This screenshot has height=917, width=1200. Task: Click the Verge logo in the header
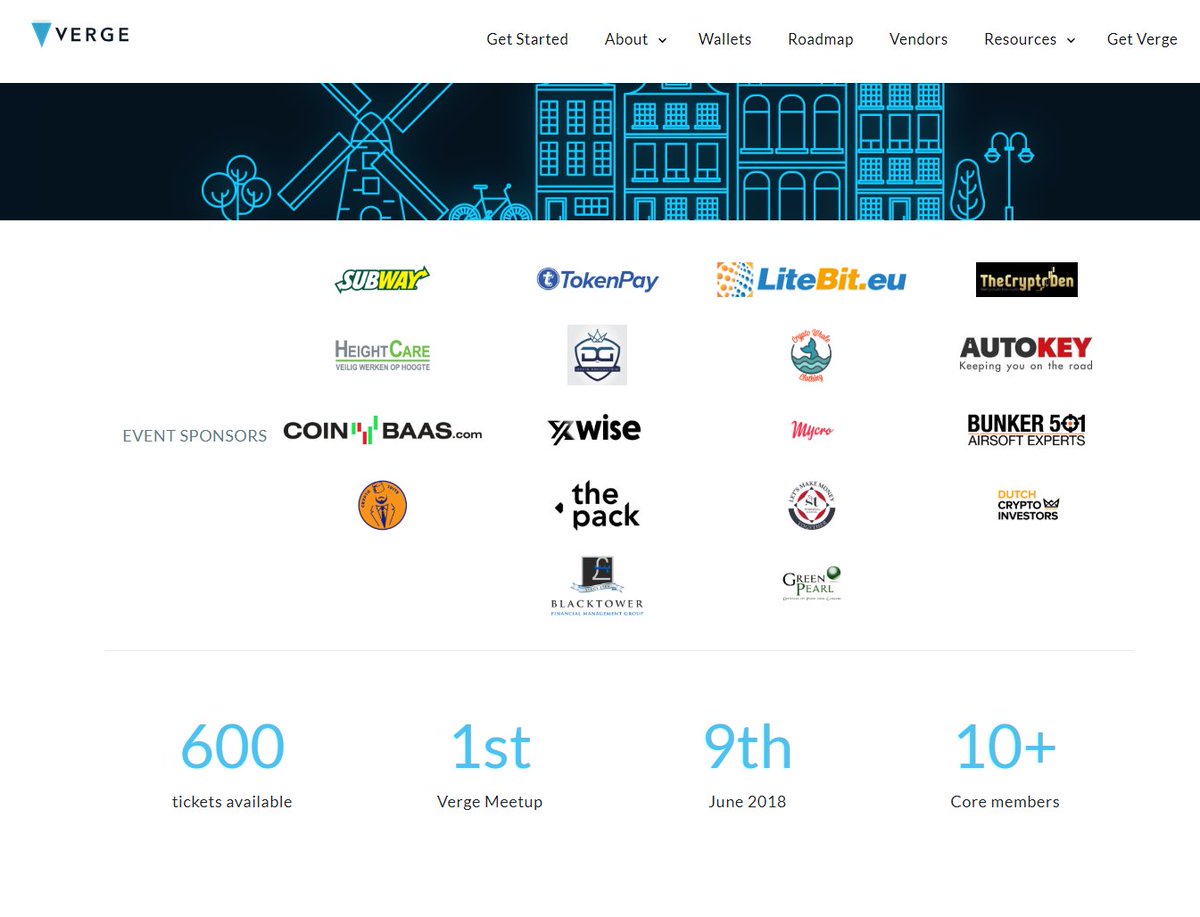(80, 35)
